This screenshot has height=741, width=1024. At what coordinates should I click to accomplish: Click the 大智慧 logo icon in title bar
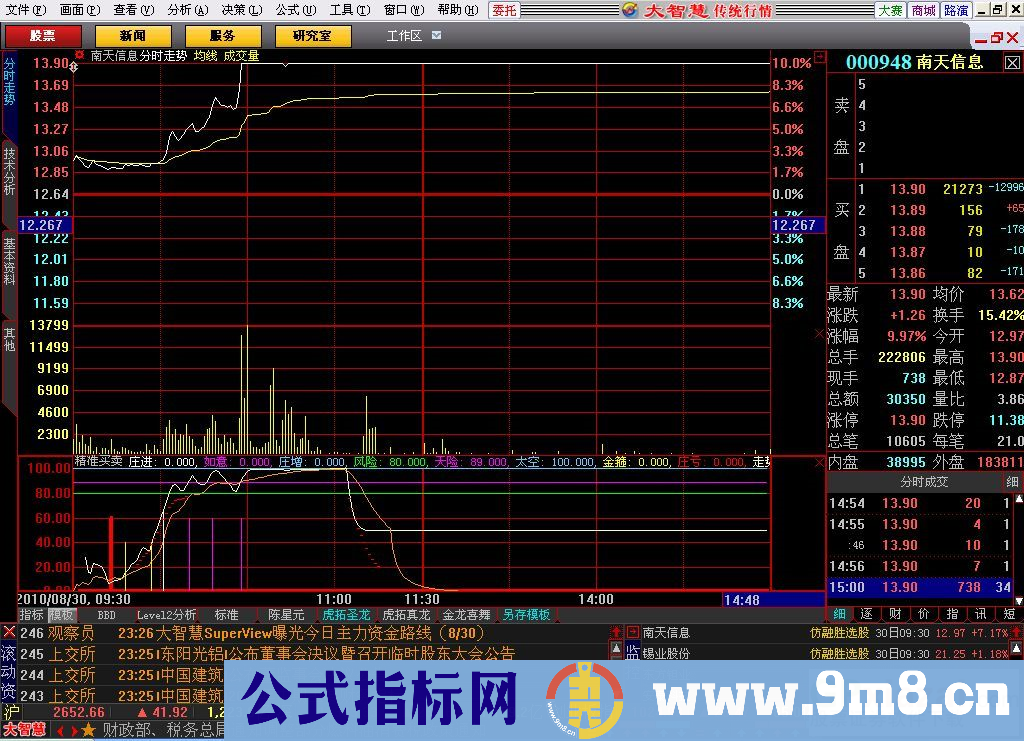(629, 10)
